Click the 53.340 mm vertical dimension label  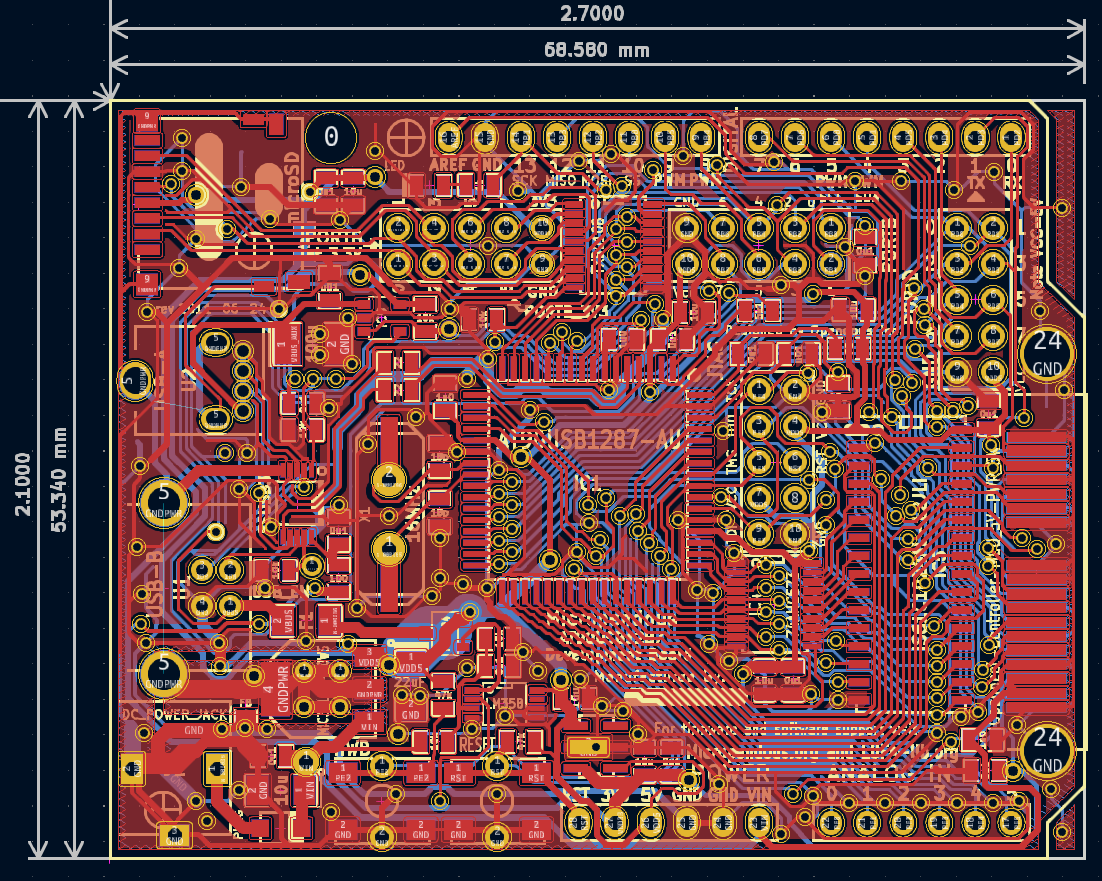point(59,479)
